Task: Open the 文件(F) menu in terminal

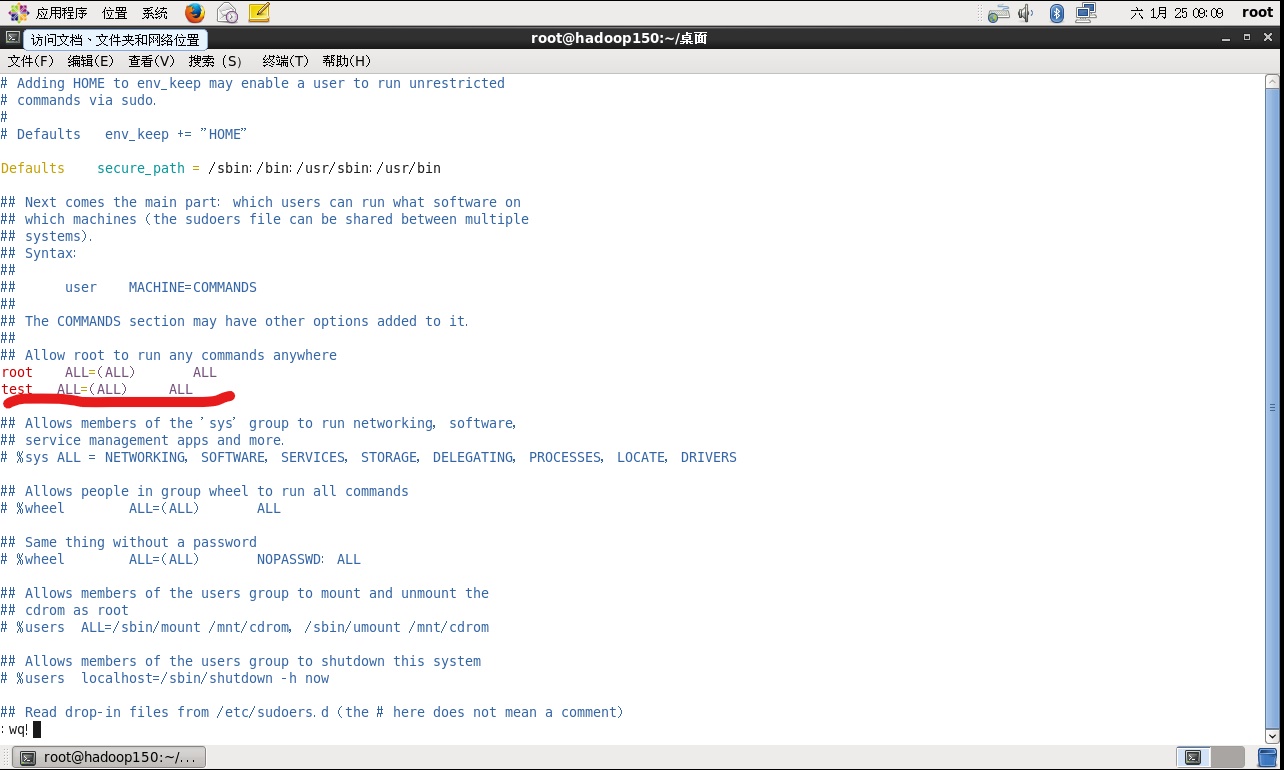Action: point(31,61)
